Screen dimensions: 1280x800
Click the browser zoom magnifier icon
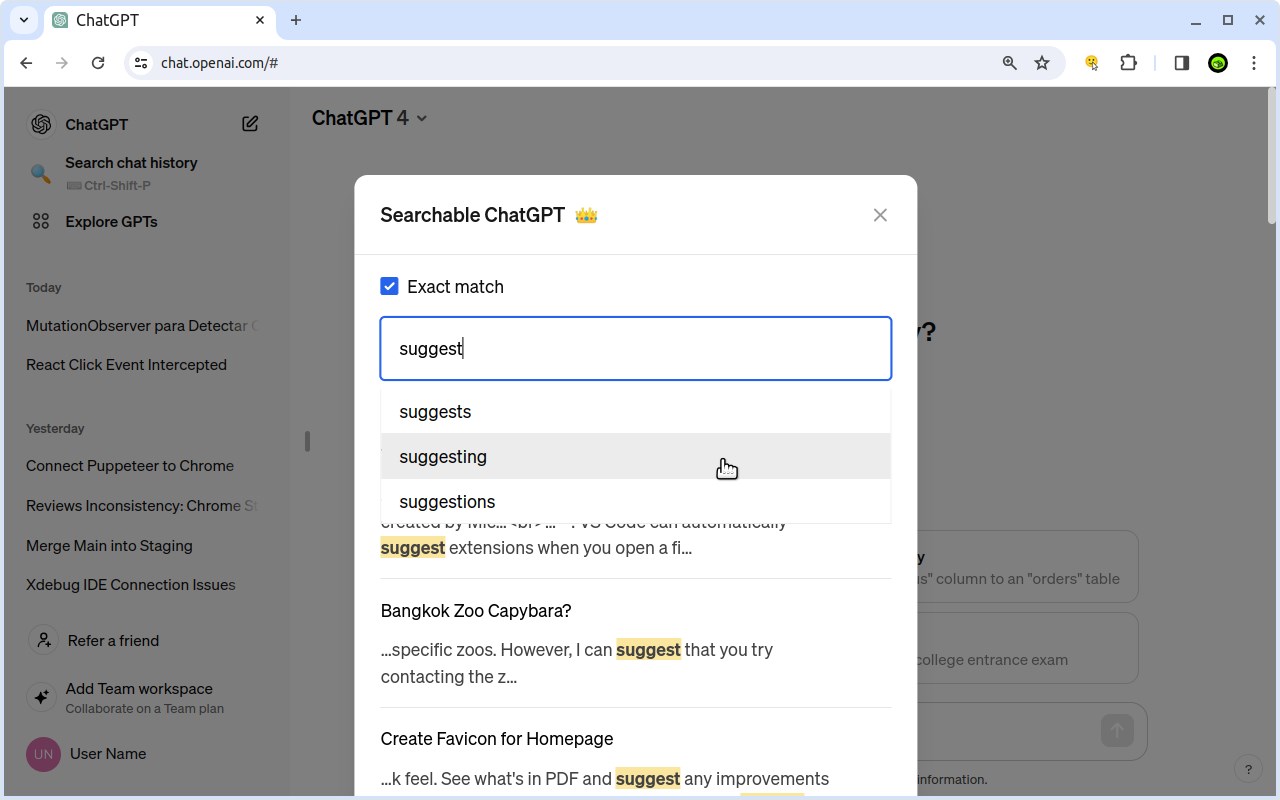click(1009, 63)
